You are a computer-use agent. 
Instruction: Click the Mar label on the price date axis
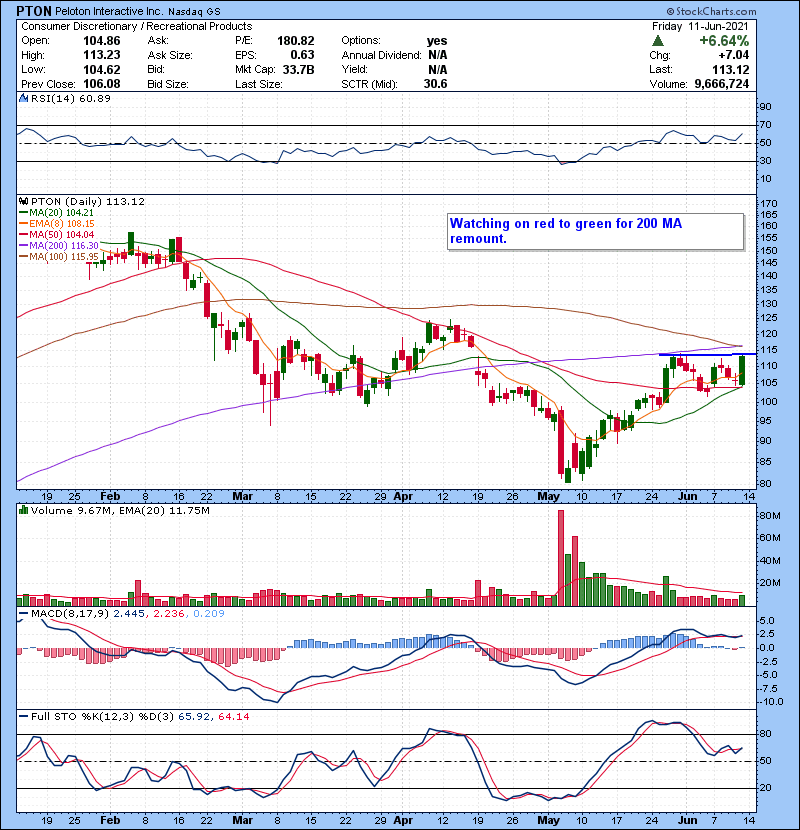point(242,496)
